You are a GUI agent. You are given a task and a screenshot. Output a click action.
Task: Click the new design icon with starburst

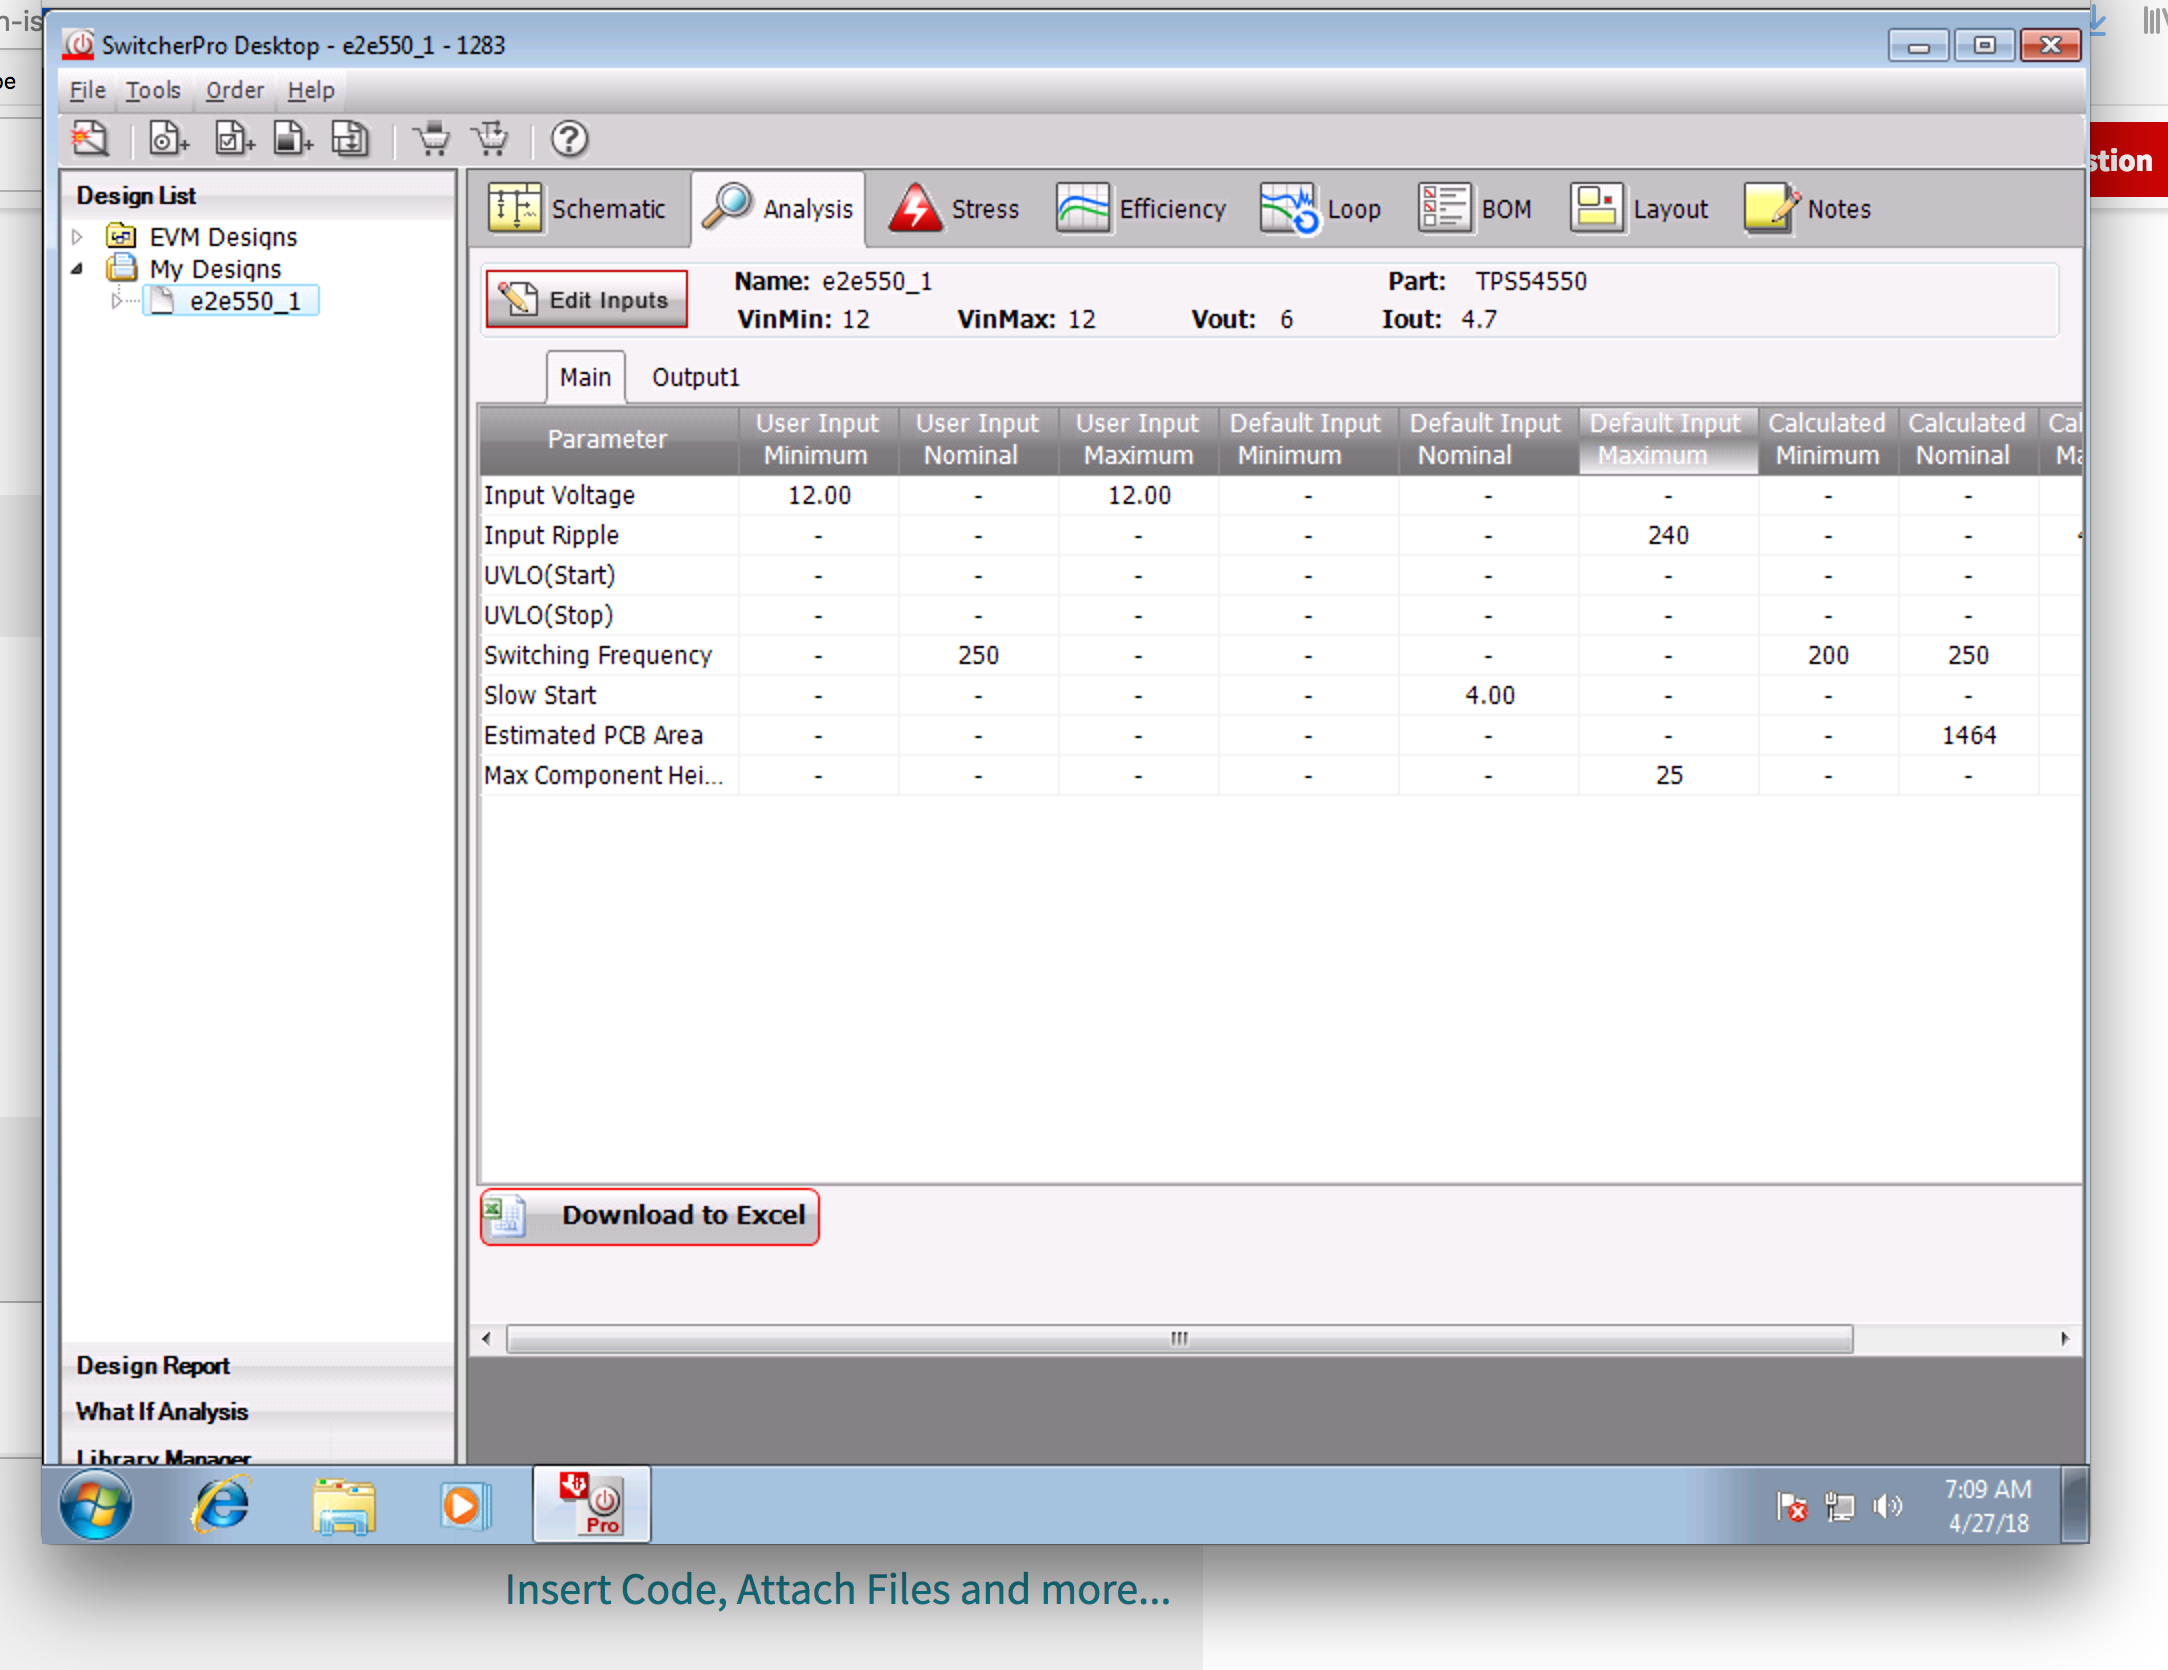90,139
